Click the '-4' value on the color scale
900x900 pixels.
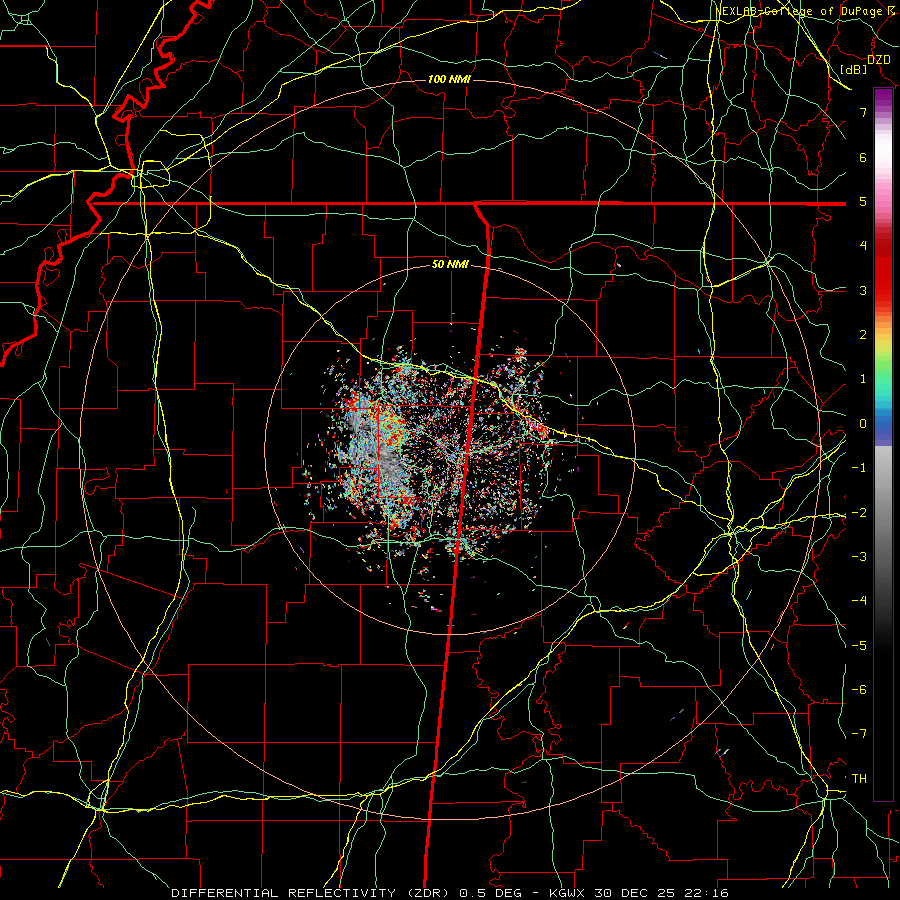click(x=859, y=601)
